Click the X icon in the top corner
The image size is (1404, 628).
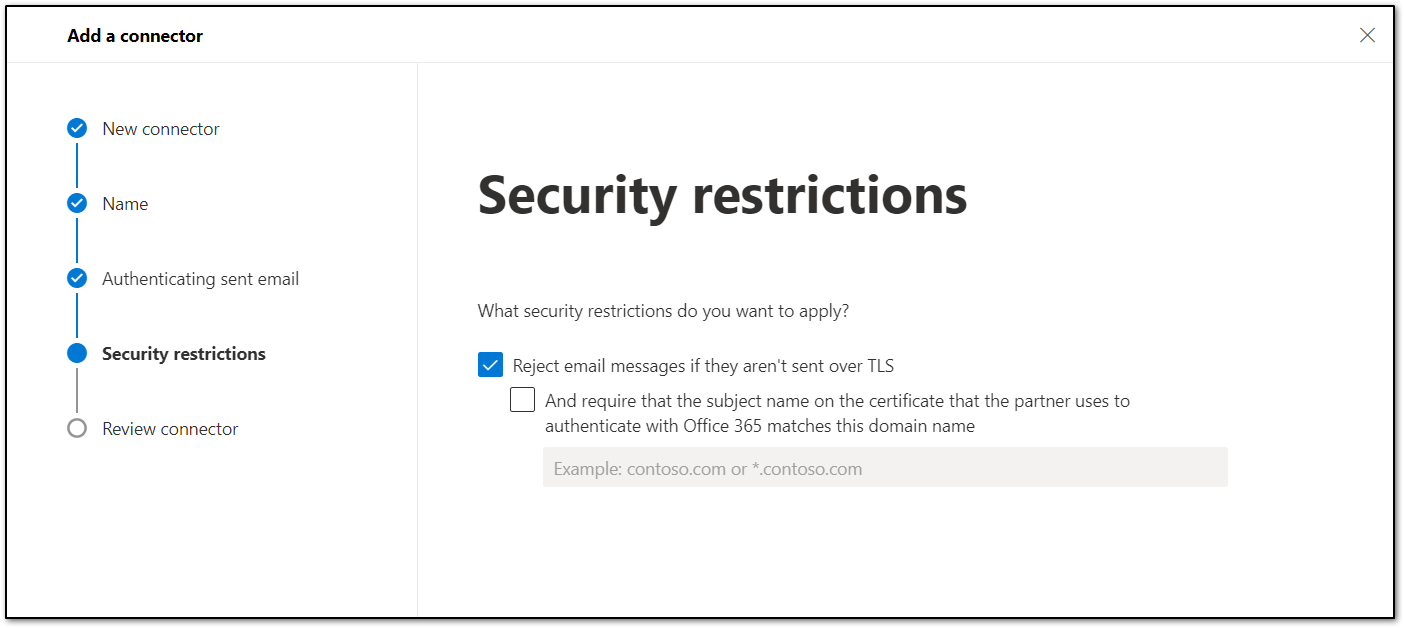1367,34
